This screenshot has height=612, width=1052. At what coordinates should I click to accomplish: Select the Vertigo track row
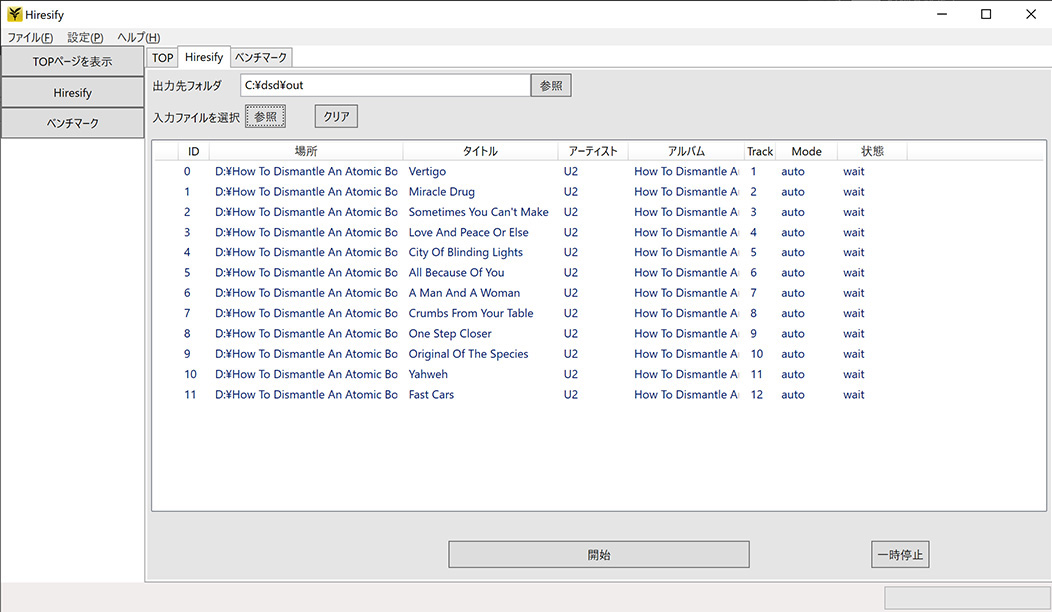point(427,172)
